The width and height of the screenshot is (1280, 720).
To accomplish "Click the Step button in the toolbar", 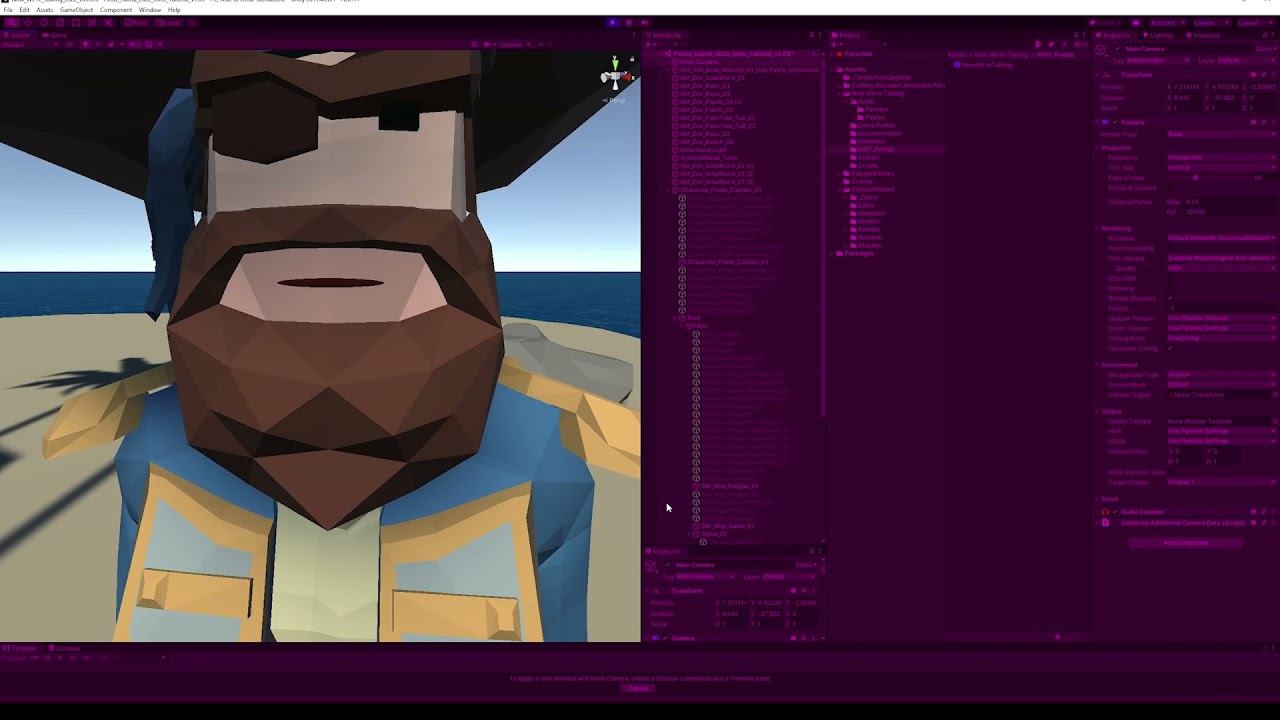I will (645, 22).
